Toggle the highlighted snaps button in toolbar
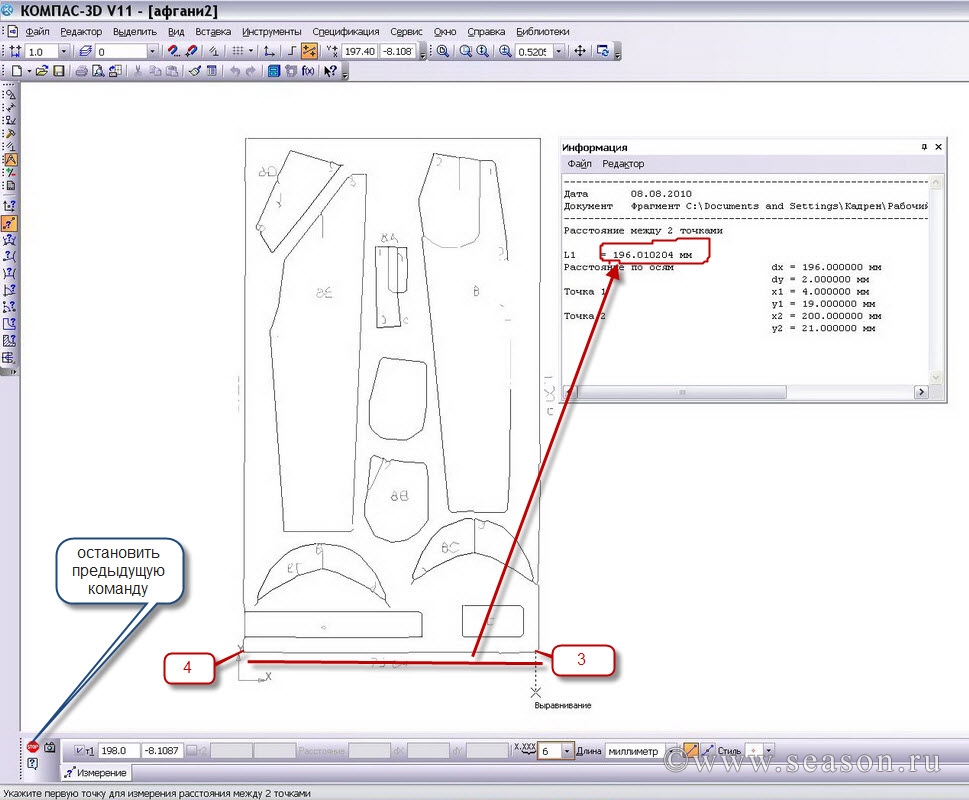This screenshot has height=800, width=969. pyautogui.click(x=309, y=51)
